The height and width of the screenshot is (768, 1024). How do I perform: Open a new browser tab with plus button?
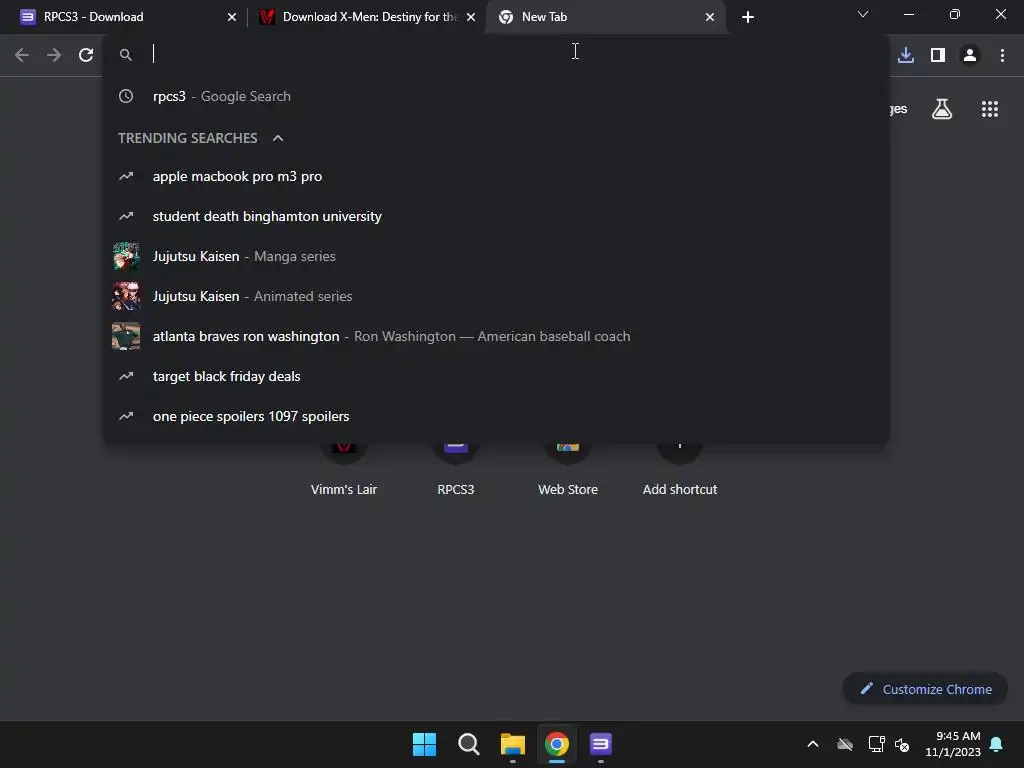[x=748, y=17]
